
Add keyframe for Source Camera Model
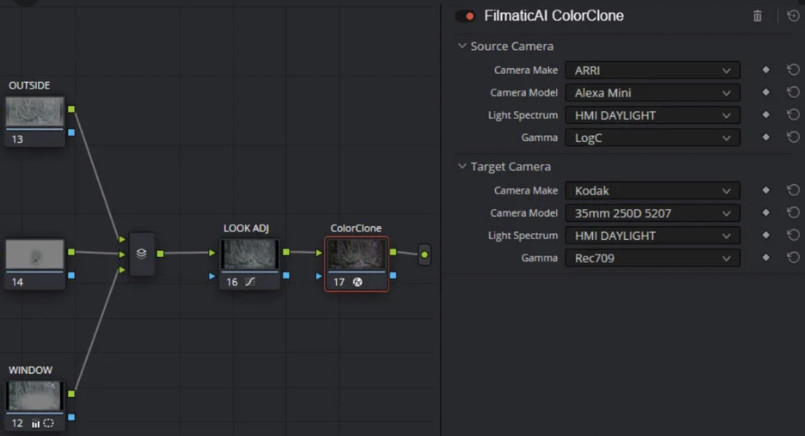tap(765, 92)
